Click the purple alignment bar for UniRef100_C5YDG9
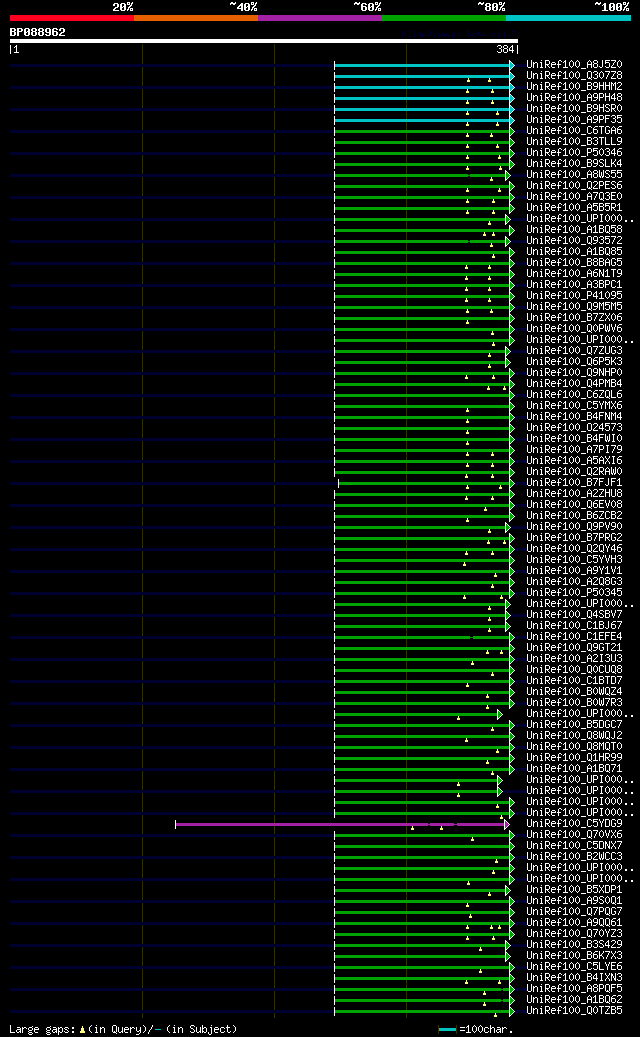640x1037 pixels. [x=340, y=824]
